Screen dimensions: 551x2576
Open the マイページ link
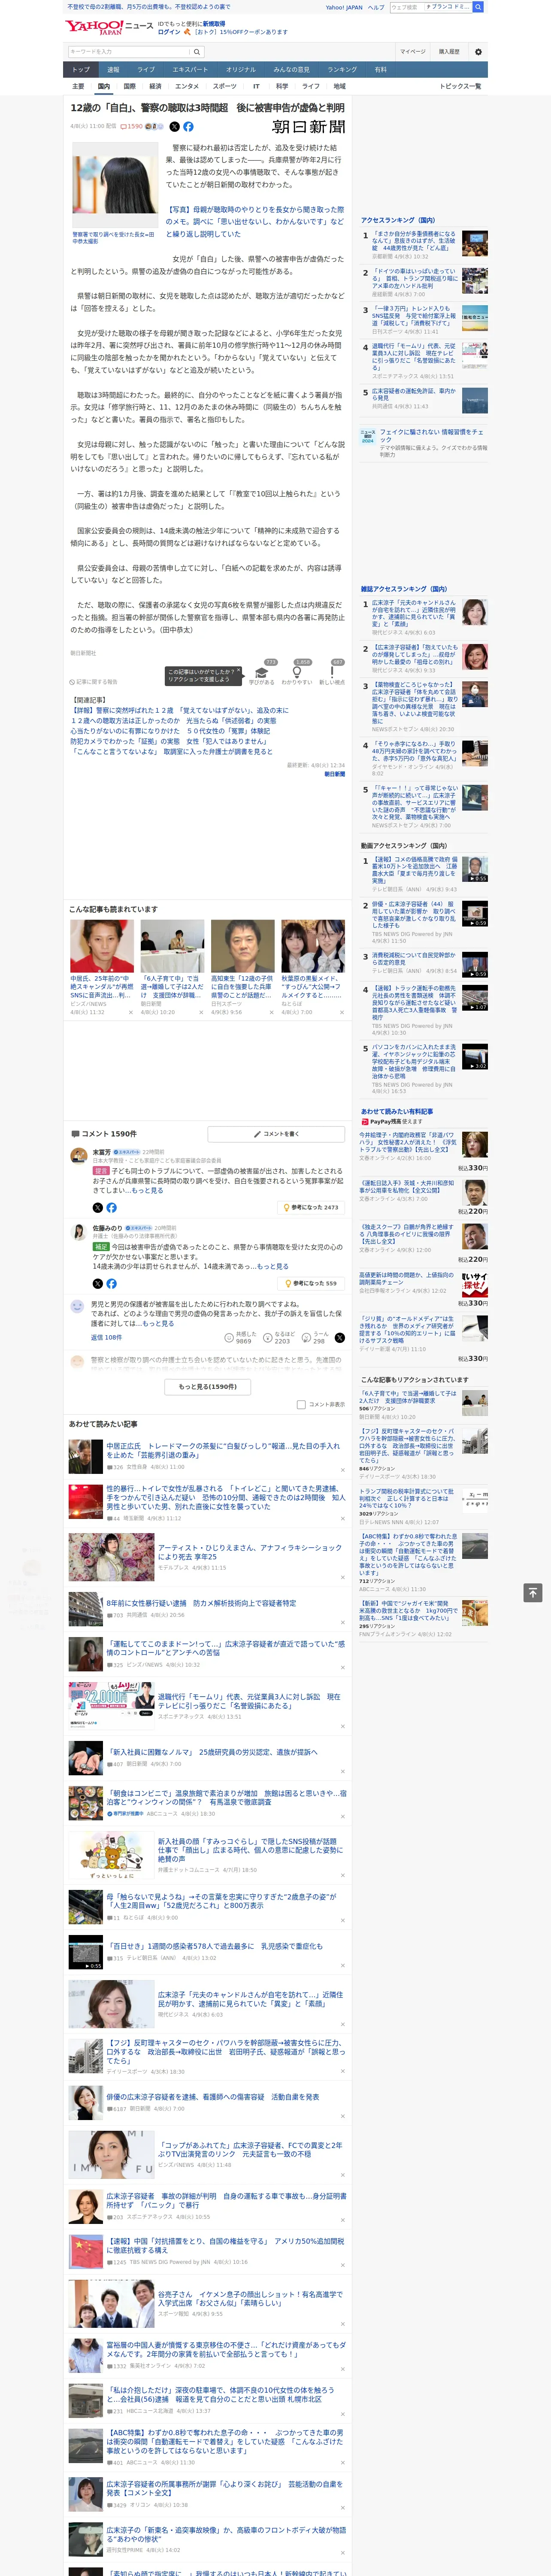click(x=413, y=52)
